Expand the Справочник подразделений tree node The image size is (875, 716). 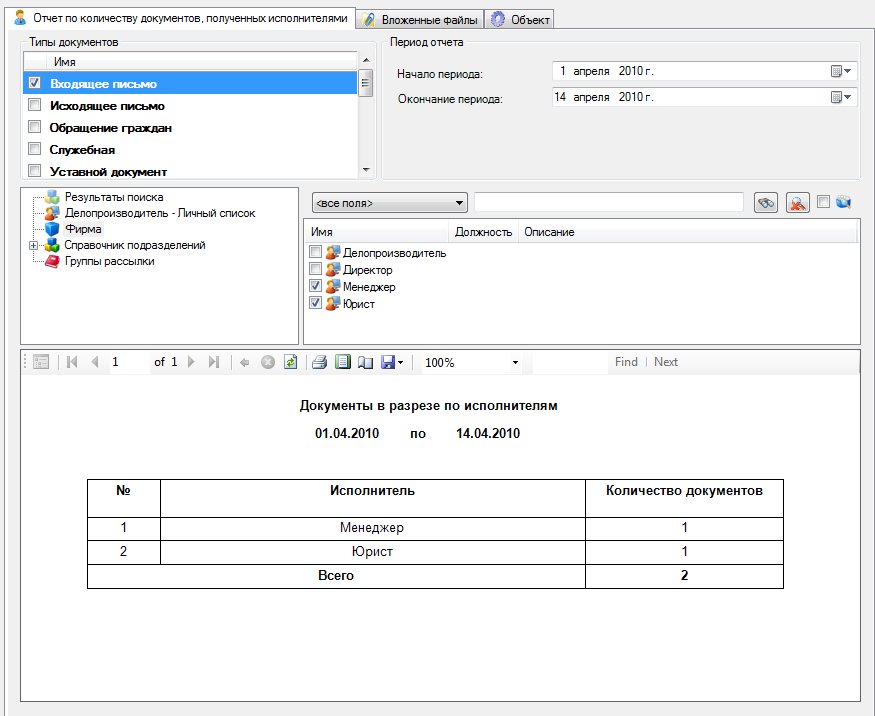33,246
